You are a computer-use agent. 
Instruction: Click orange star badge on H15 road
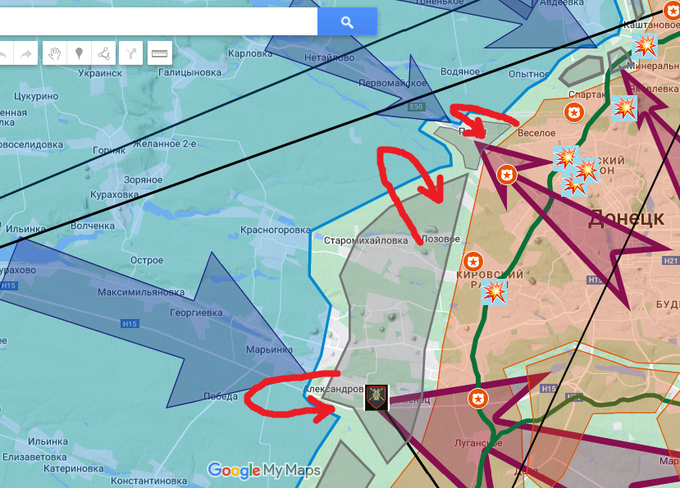pos(478,398)
